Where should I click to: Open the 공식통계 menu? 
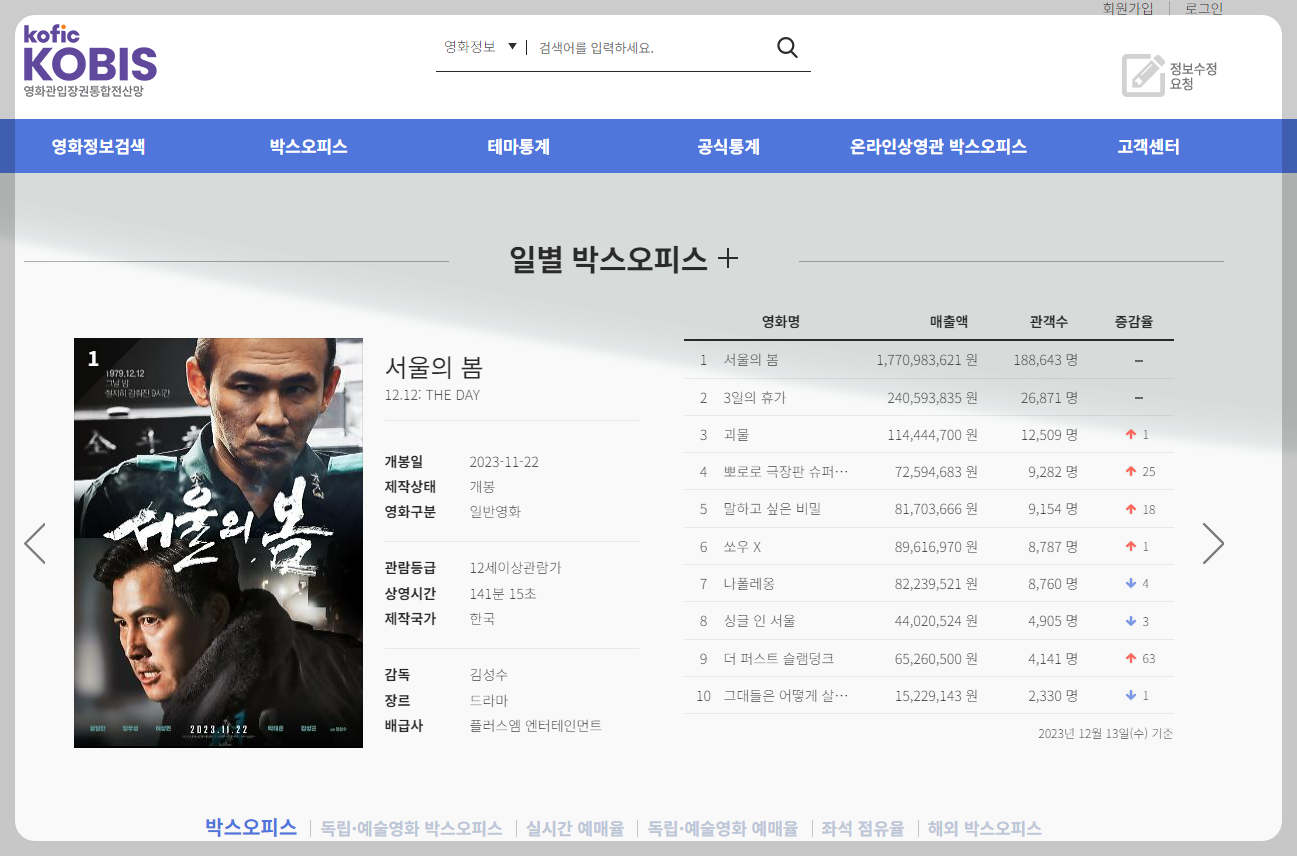[x=729, y=147]
